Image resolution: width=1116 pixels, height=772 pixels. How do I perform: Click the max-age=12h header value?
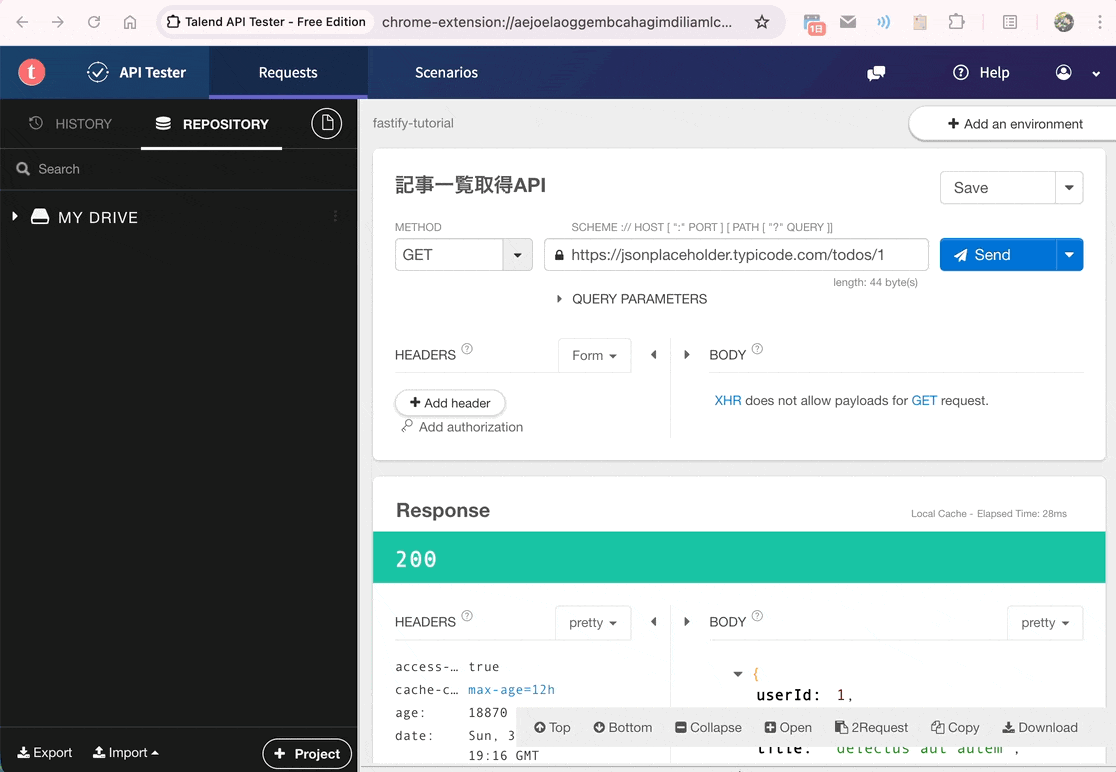pyautogui.click(x=511, y=689)
